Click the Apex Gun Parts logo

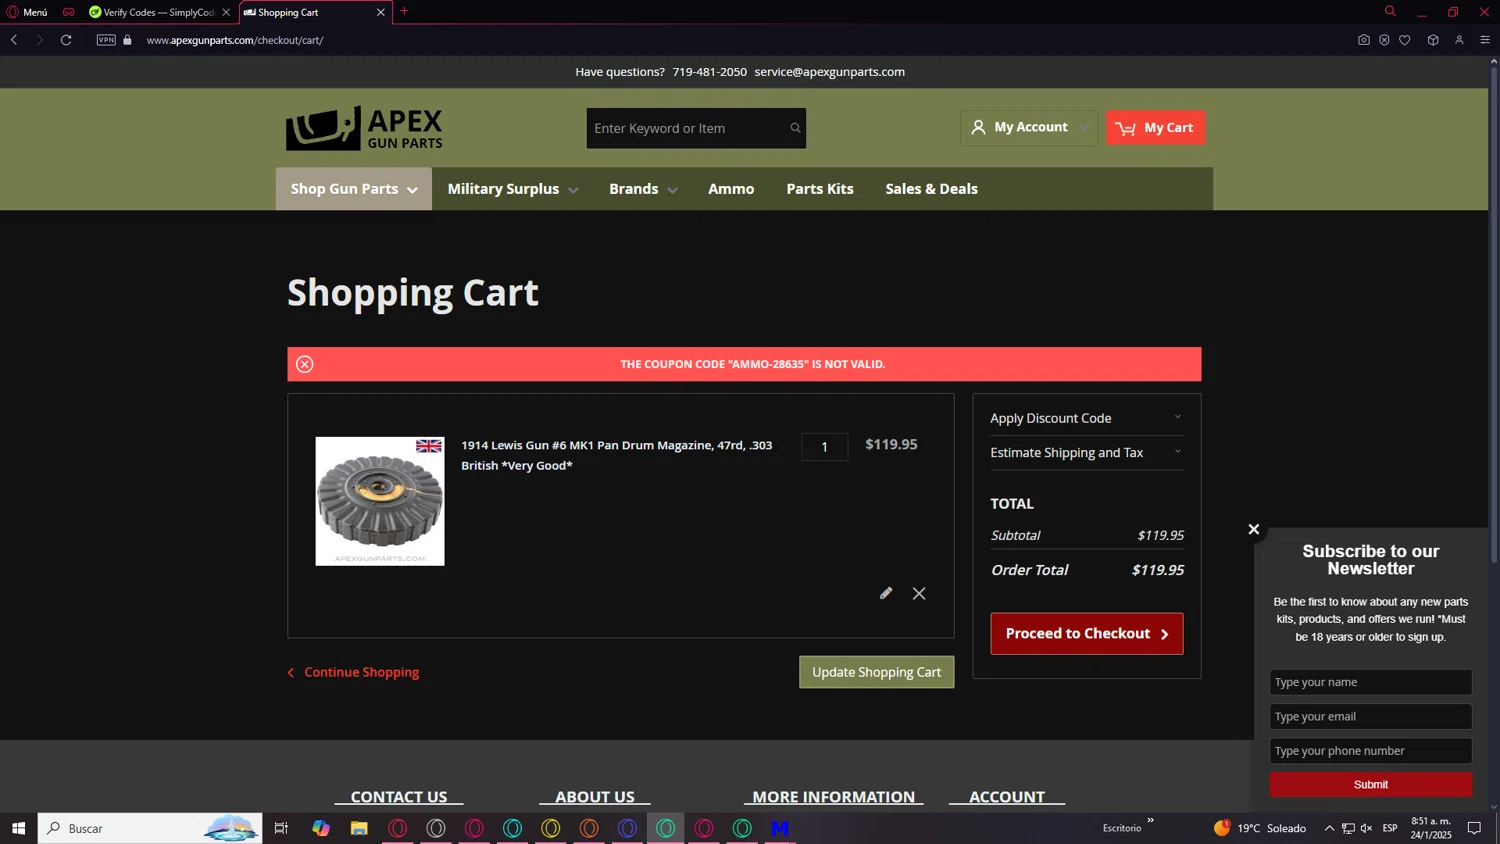point(364,128)
